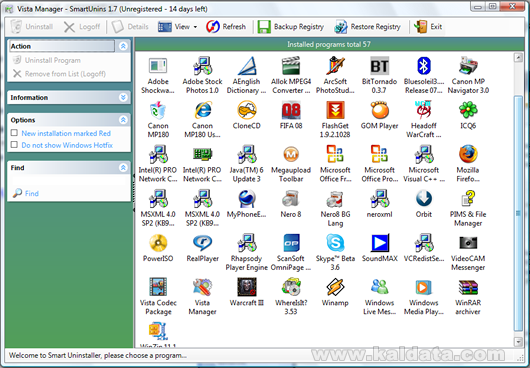Select the VideoCAM Messenger icon
This screenshot has width=530, height=368.
(x=468, y=243)
